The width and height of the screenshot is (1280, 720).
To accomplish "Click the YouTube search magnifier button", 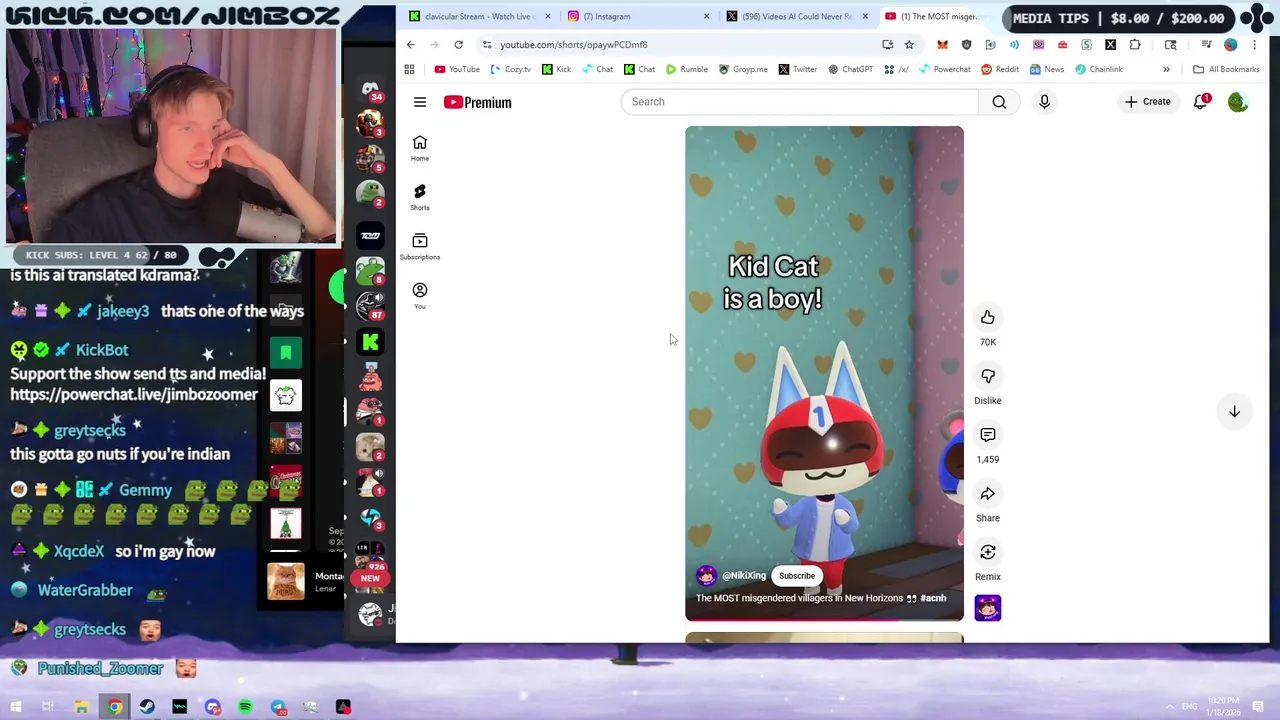I will [x=999, y=101].
